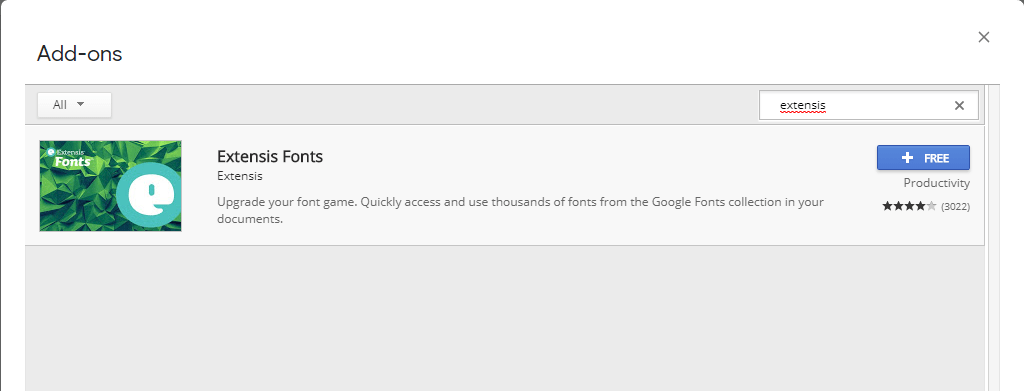1024x391 pixels.
Task: Click the empty gray area below the result
Action: click(x=504, y=319)
